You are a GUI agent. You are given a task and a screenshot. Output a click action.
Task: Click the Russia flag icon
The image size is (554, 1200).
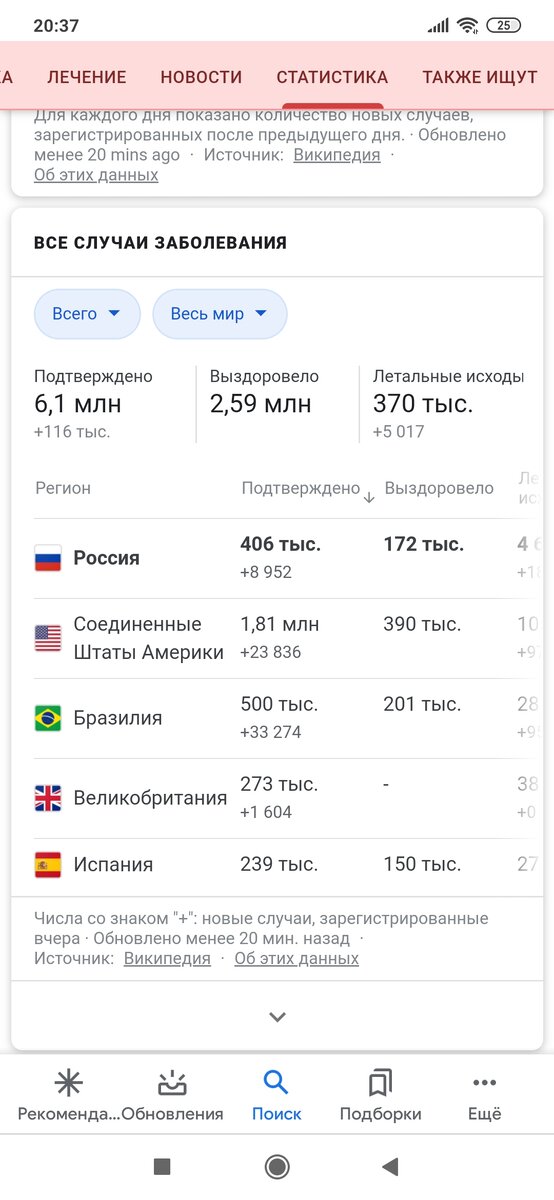[x=48, y=558]
